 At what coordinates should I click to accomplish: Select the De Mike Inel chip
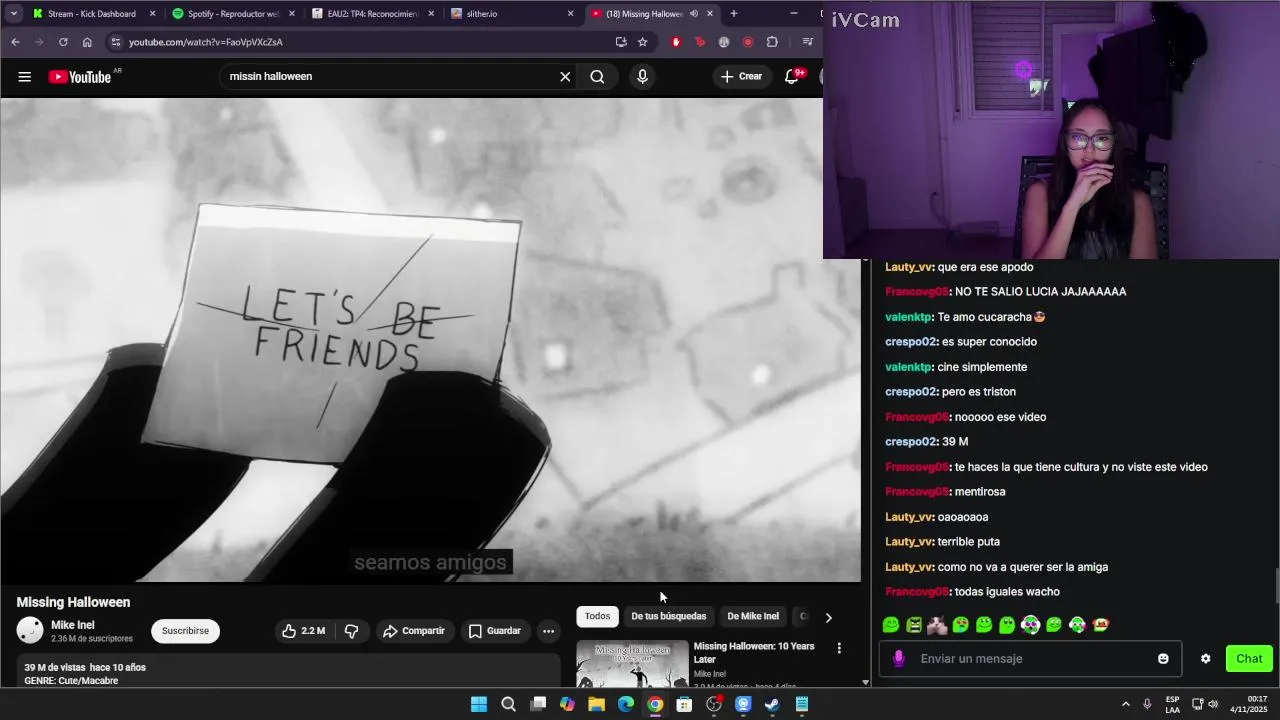(x=753, y=616)
